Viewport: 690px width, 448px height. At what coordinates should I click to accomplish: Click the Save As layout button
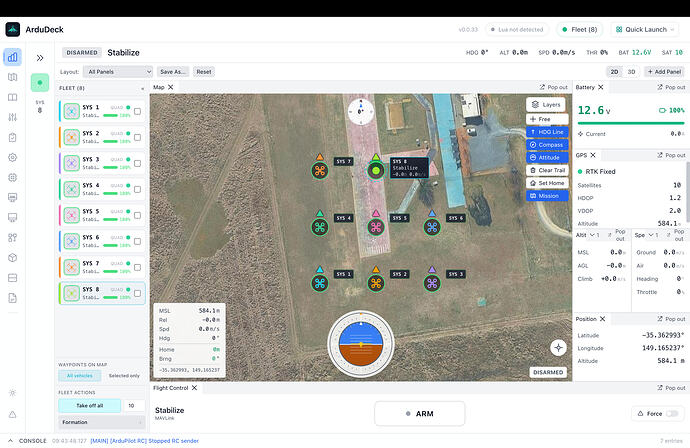click(x=173, y=72)
